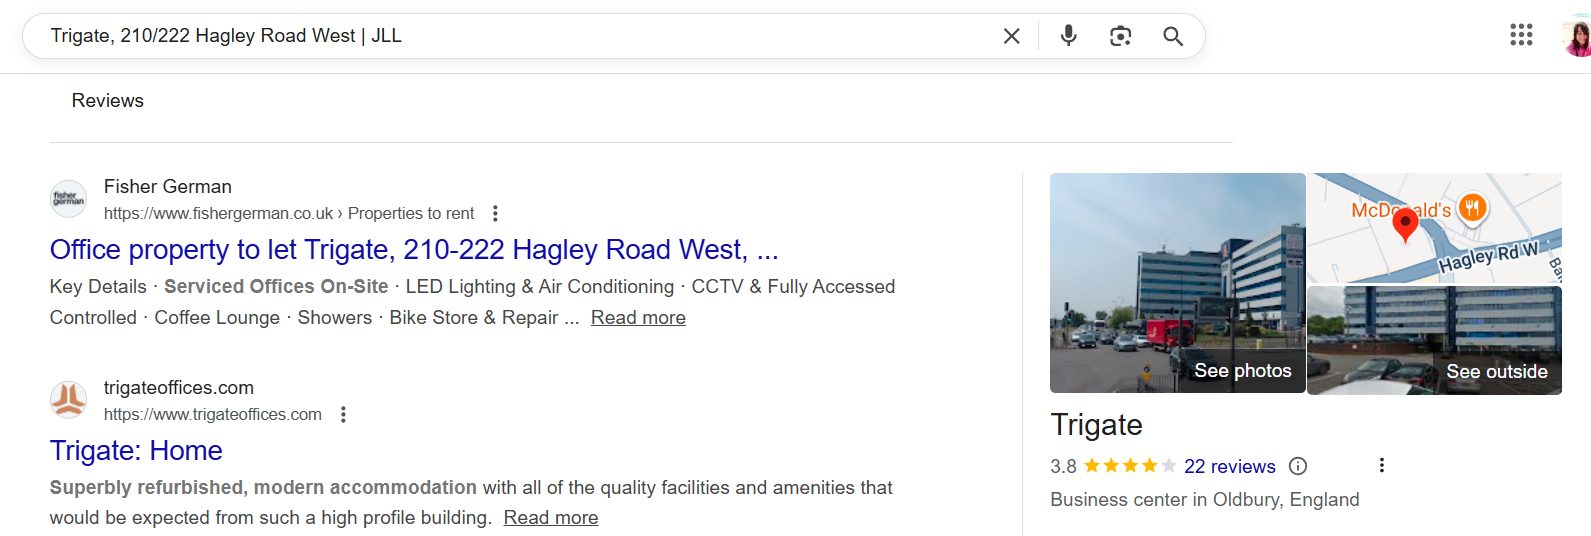Open the Google account profile picture
Image resolution: width=1591 pixels, height=536 pixels.
pos(1577,37)
